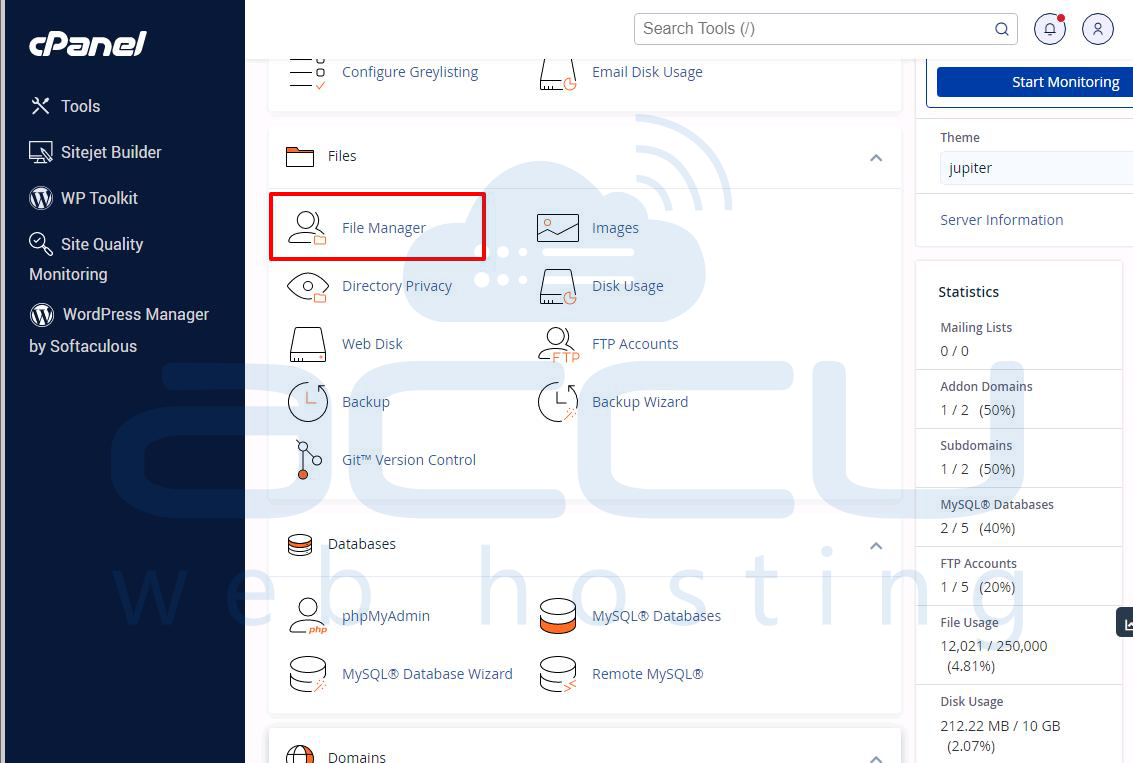Click the Backup clock icon
The height and width of the screenshot is (763, 1133).
click(x=309, y=402)
